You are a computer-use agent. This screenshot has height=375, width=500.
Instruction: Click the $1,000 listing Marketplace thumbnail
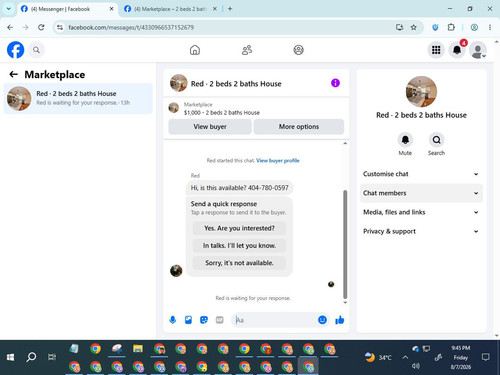pos(173,108)
